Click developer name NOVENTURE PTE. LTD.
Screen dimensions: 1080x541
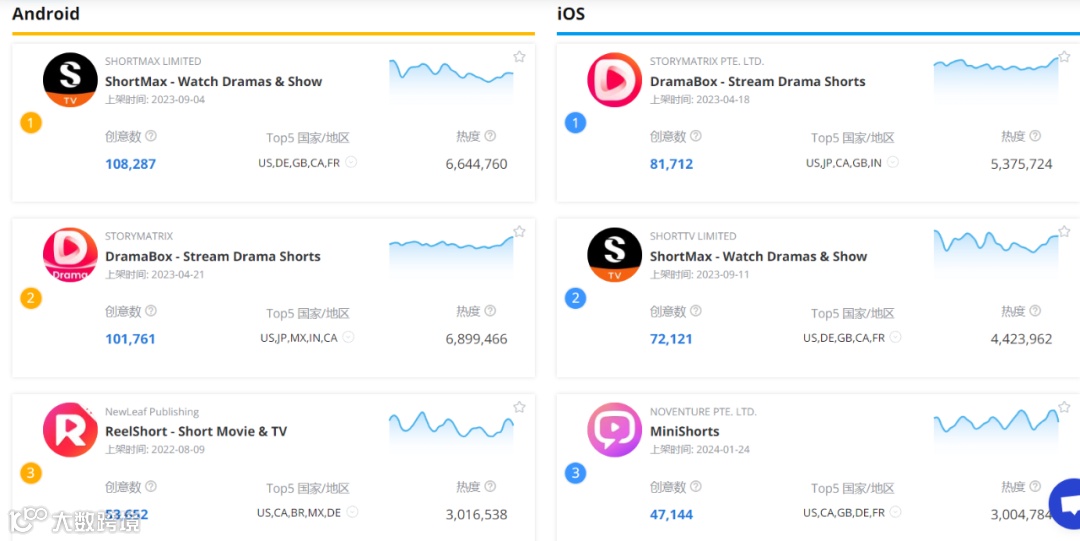coord(703,411)
